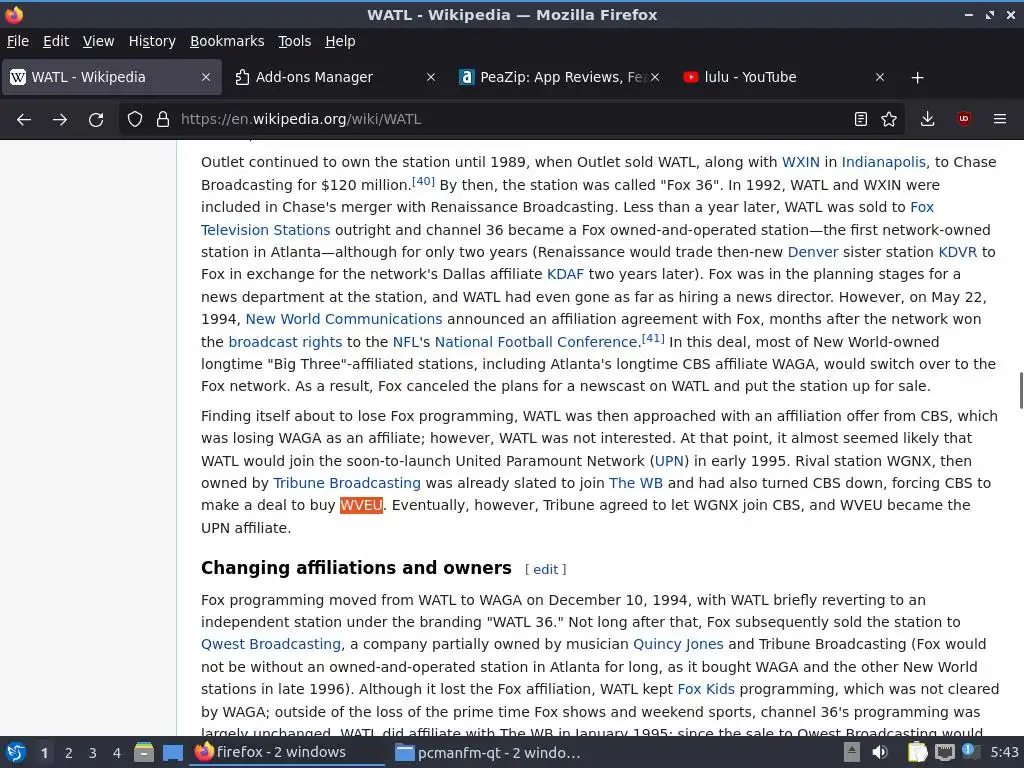Follow the Tribune Broadcasting link

(x=347, y=483)
